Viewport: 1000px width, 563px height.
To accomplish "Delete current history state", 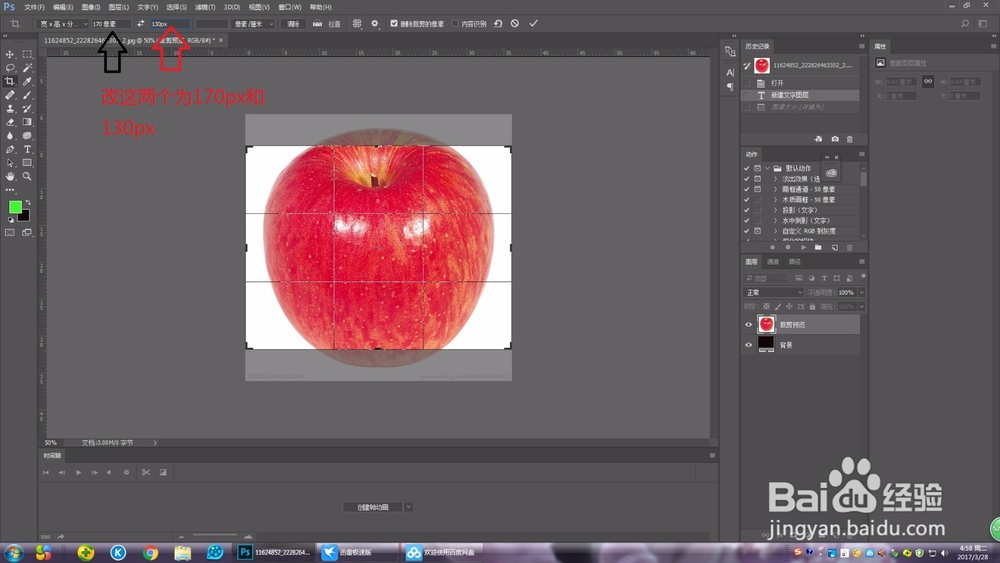I will click(x=849, y=139).
